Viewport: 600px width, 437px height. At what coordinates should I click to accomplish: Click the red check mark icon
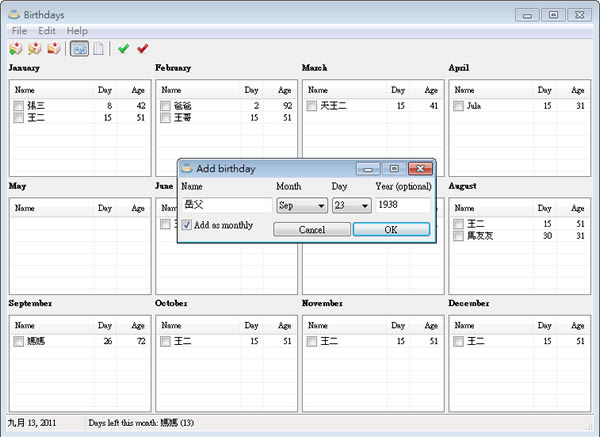(142, 48)
